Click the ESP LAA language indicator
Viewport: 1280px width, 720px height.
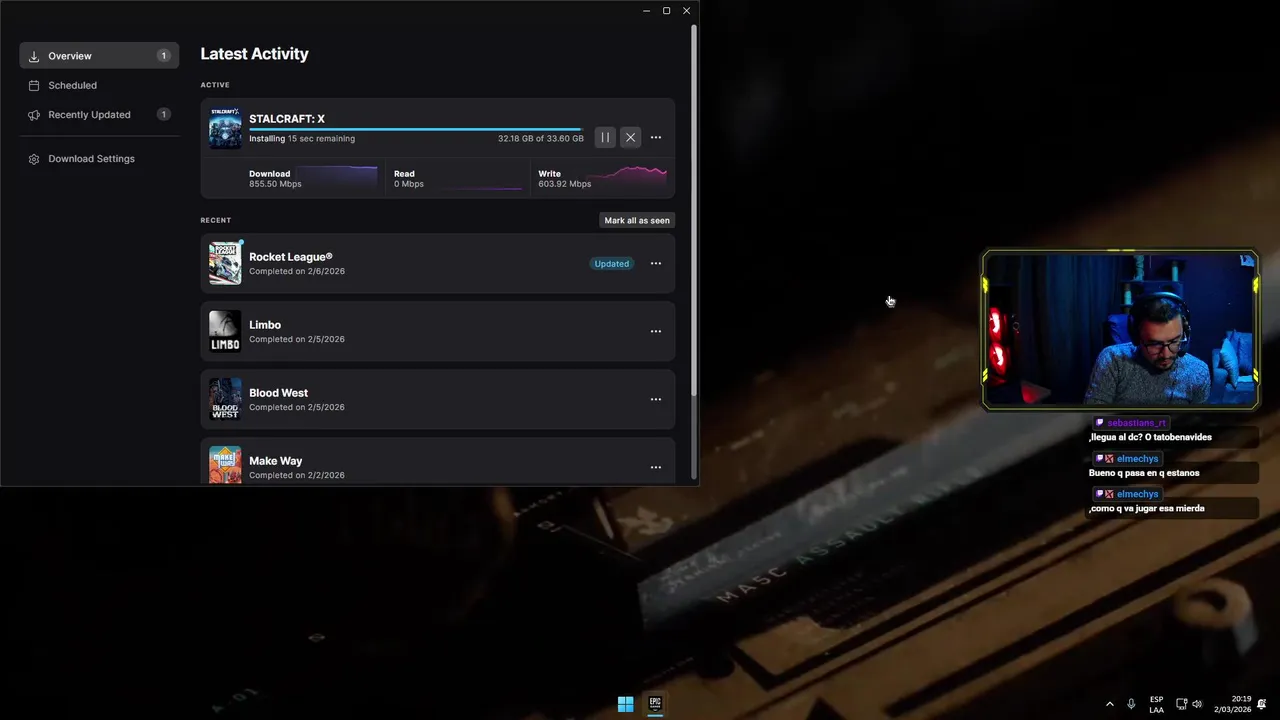pyautogui.click(x=1156, y=704)
